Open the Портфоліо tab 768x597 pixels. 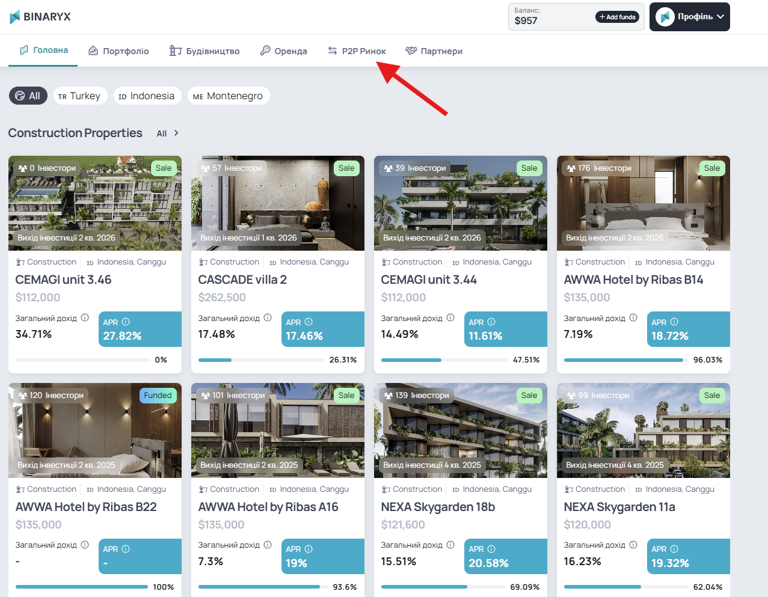[119, 51]
